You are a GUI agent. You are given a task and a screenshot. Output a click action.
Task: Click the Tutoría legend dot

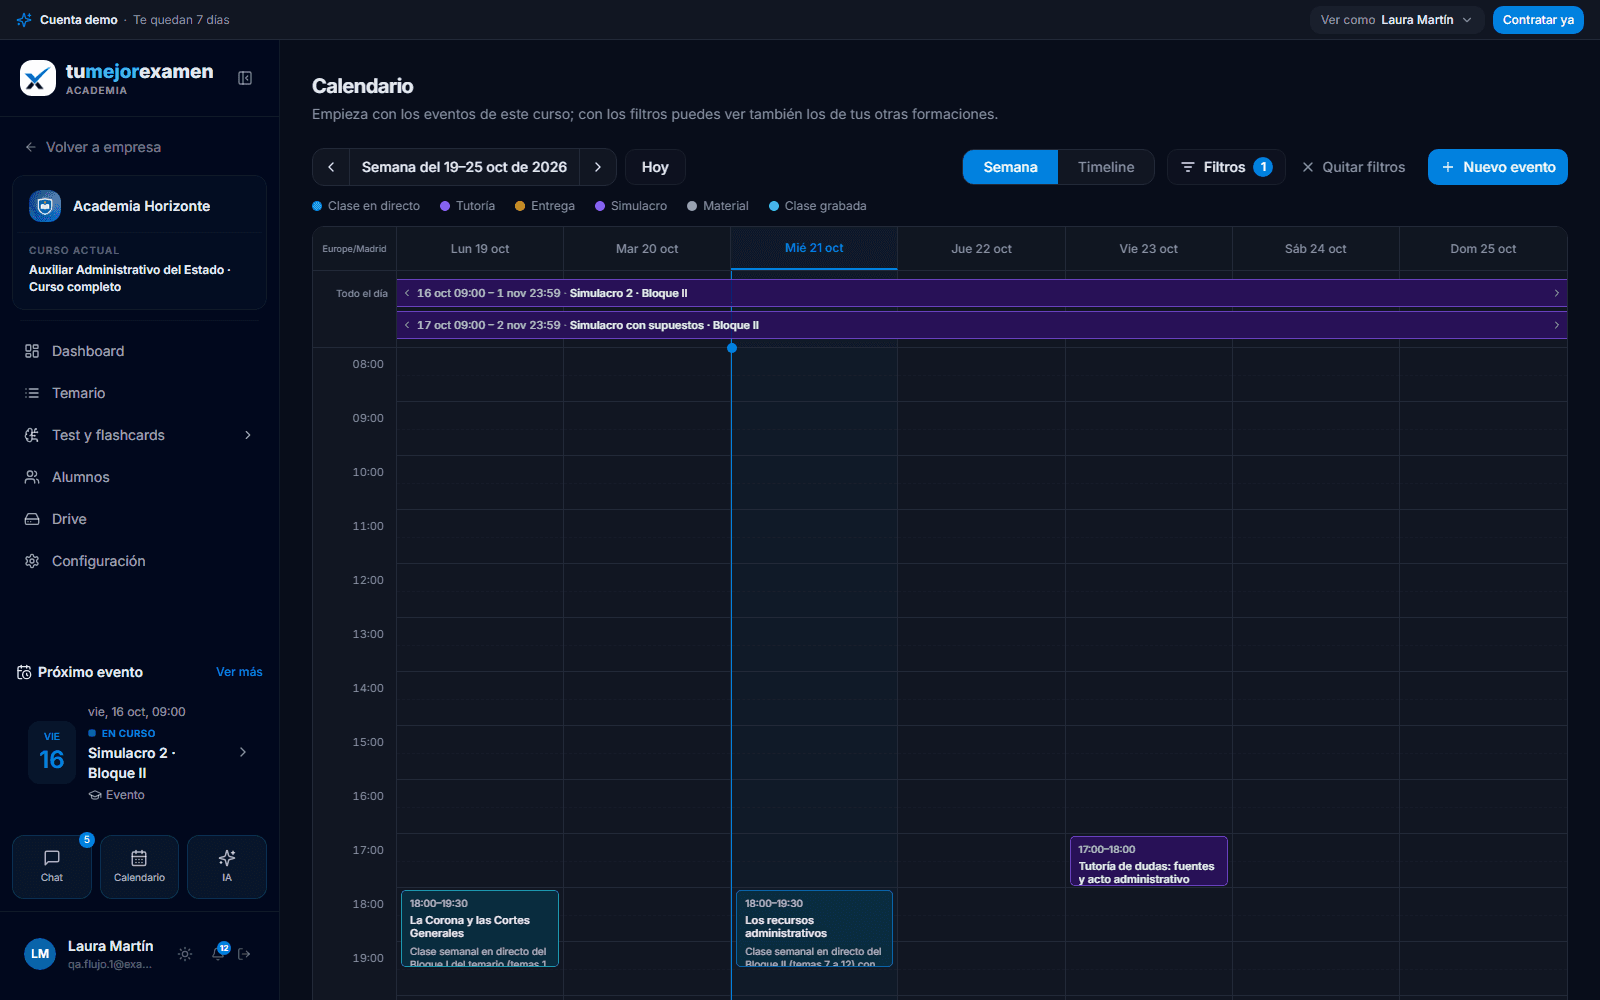click(x=445, y=206)
